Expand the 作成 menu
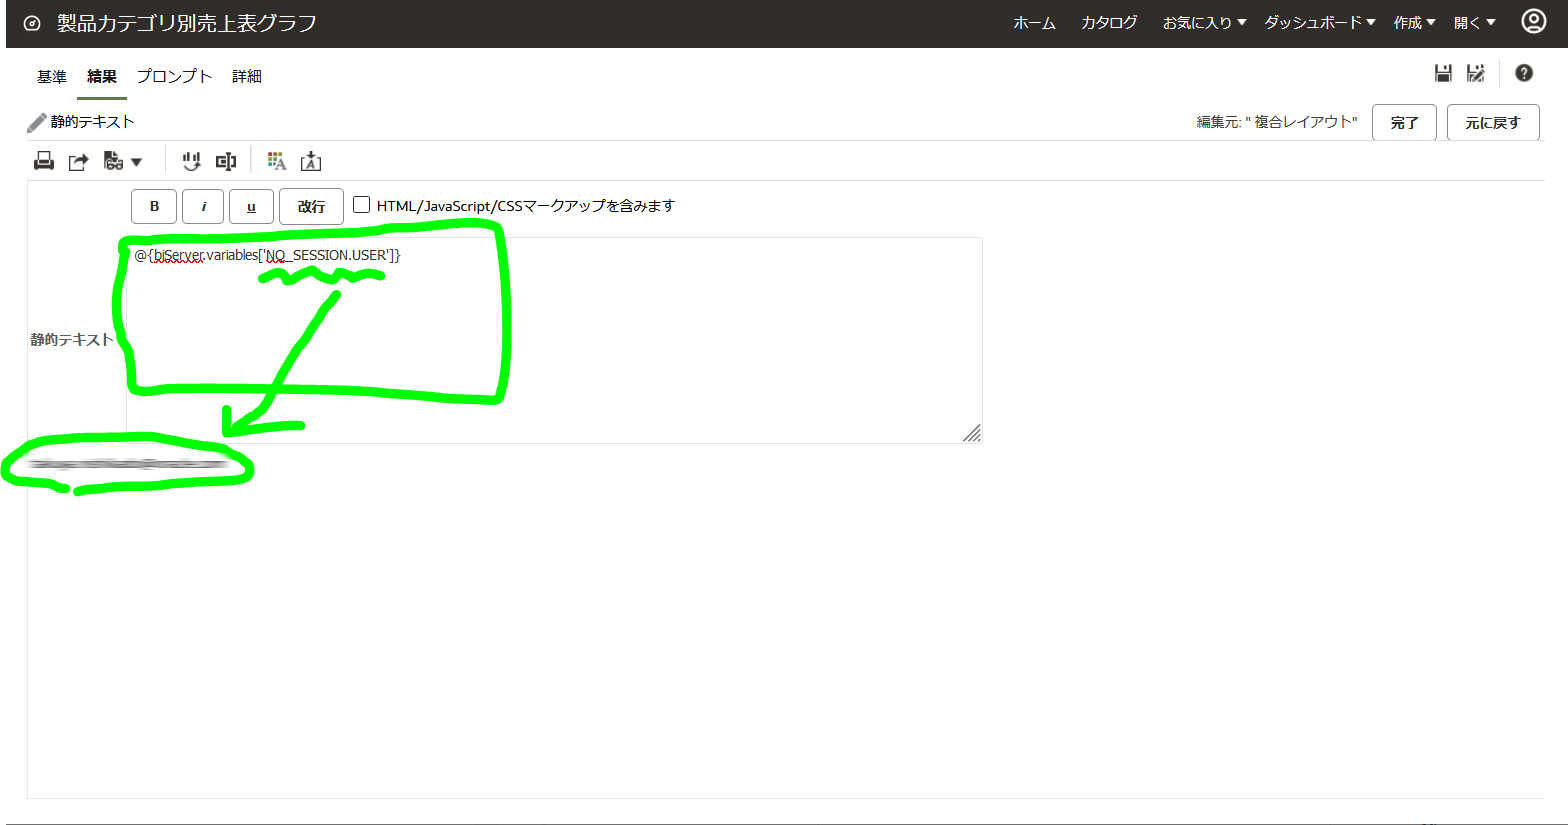The width and height of the screenshot is (1568, 825). tap(1414, 23)
